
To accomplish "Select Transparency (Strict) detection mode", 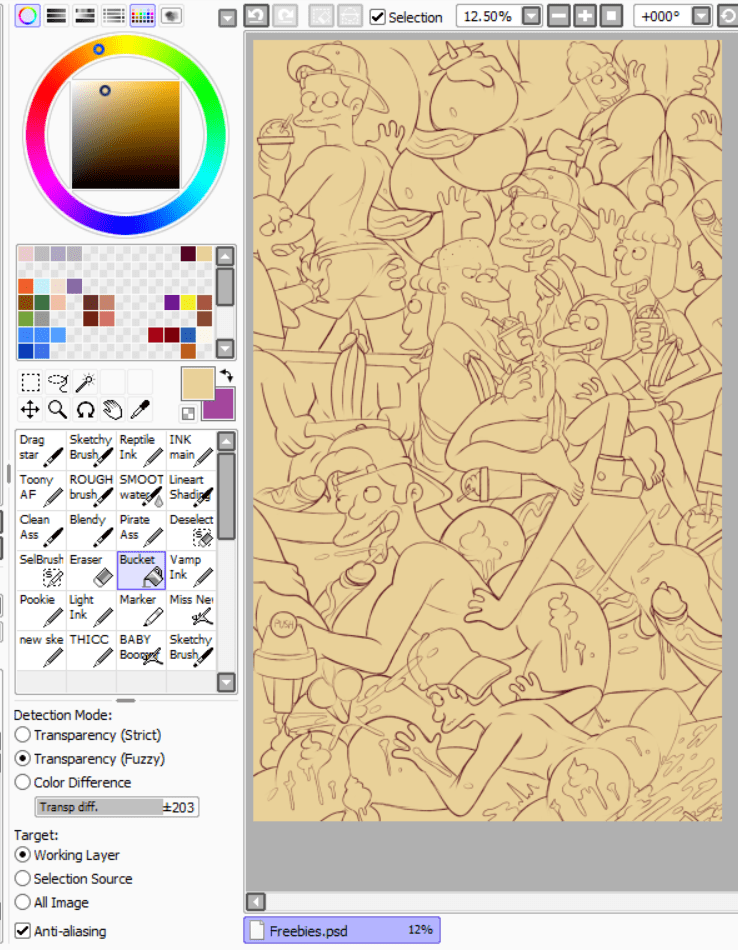I will (23, 735).
